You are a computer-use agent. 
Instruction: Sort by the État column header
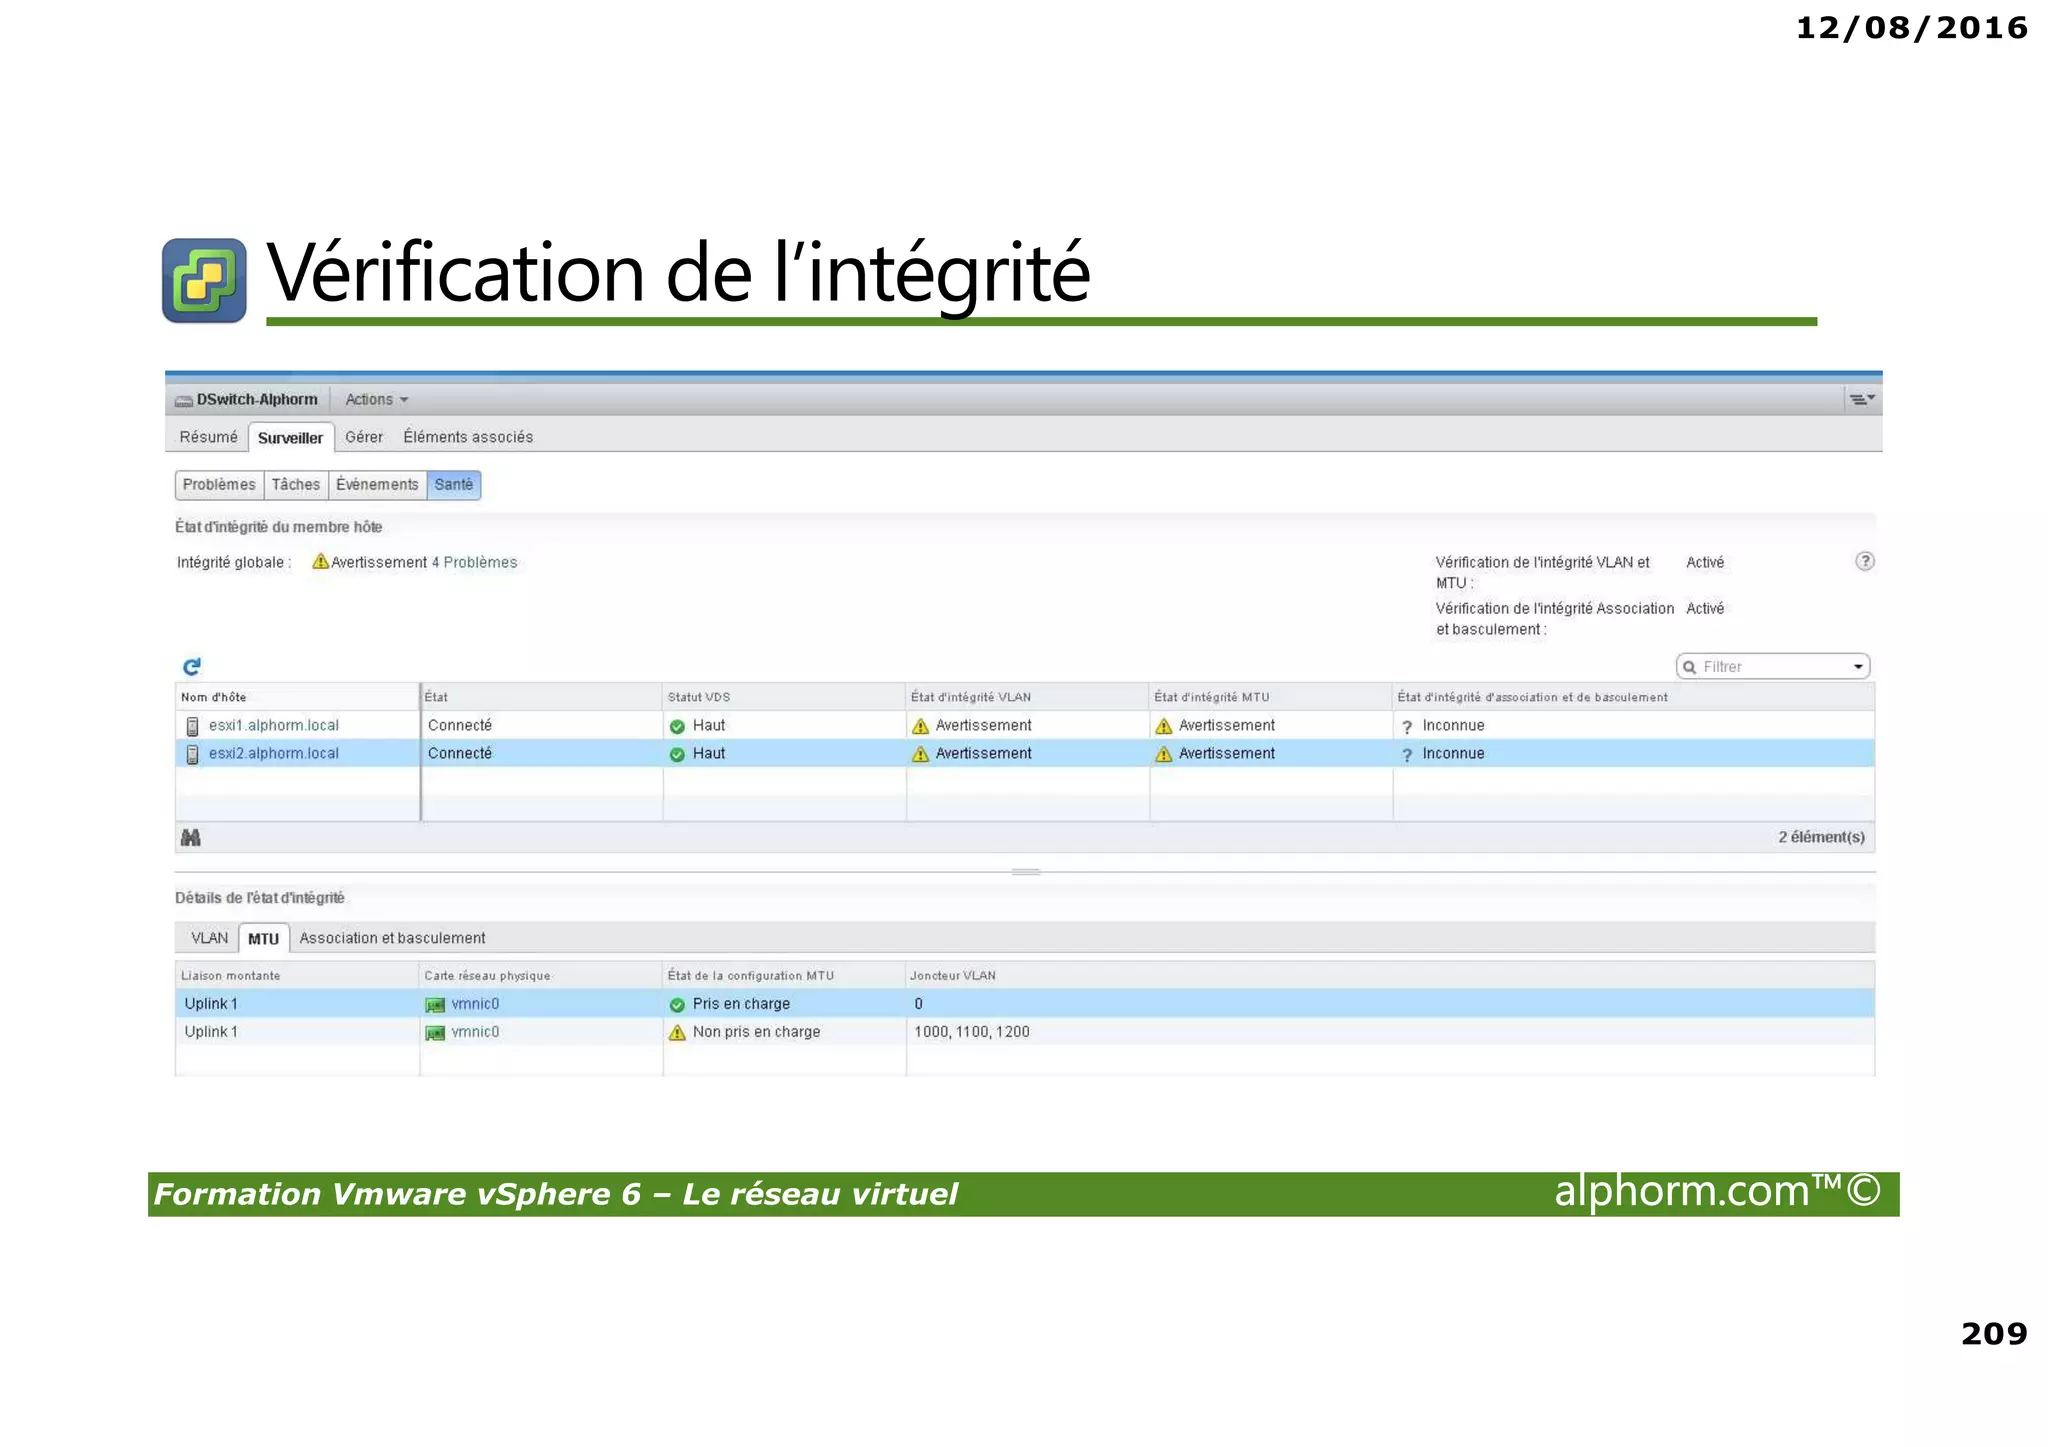tap(541, 697)
